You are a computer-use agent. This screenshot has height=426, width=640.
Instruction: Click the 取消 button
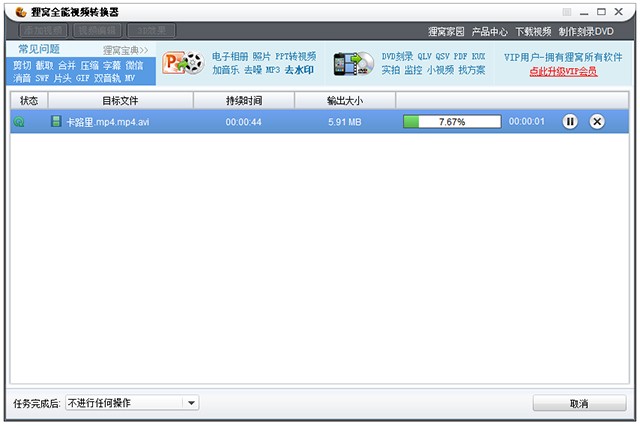pos(579,404)
